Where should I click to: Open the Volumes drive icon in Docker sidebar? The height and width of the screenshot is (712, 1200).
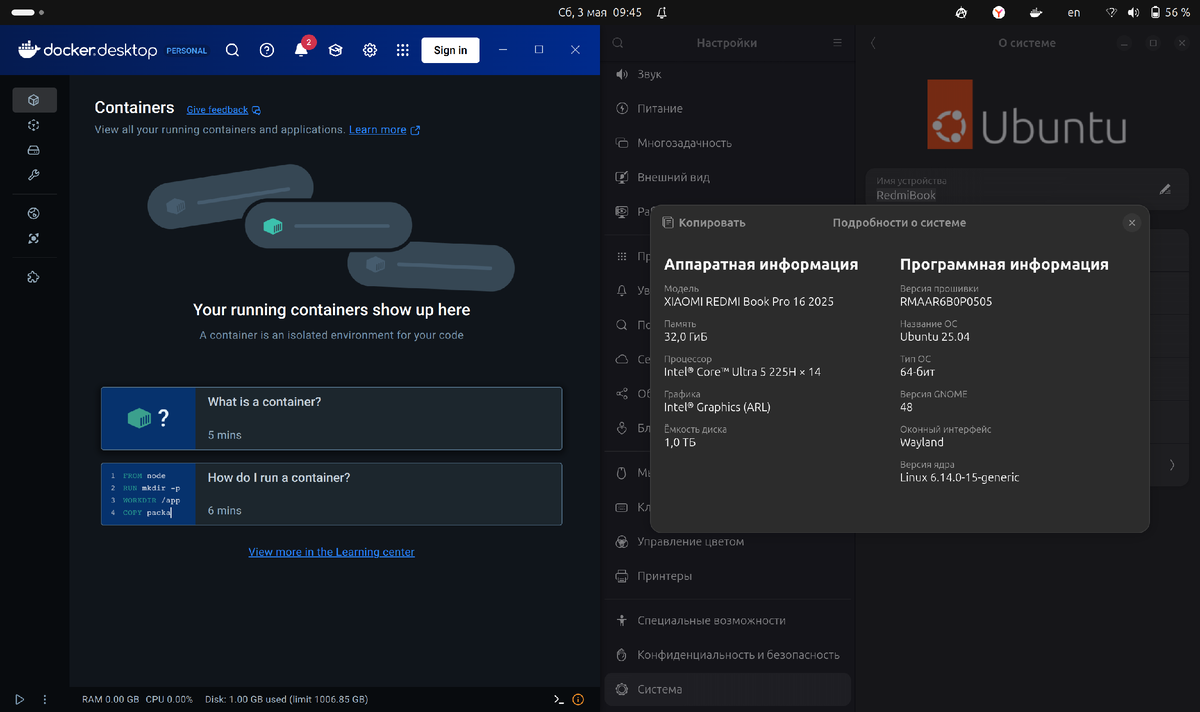[x=34, y=151]
